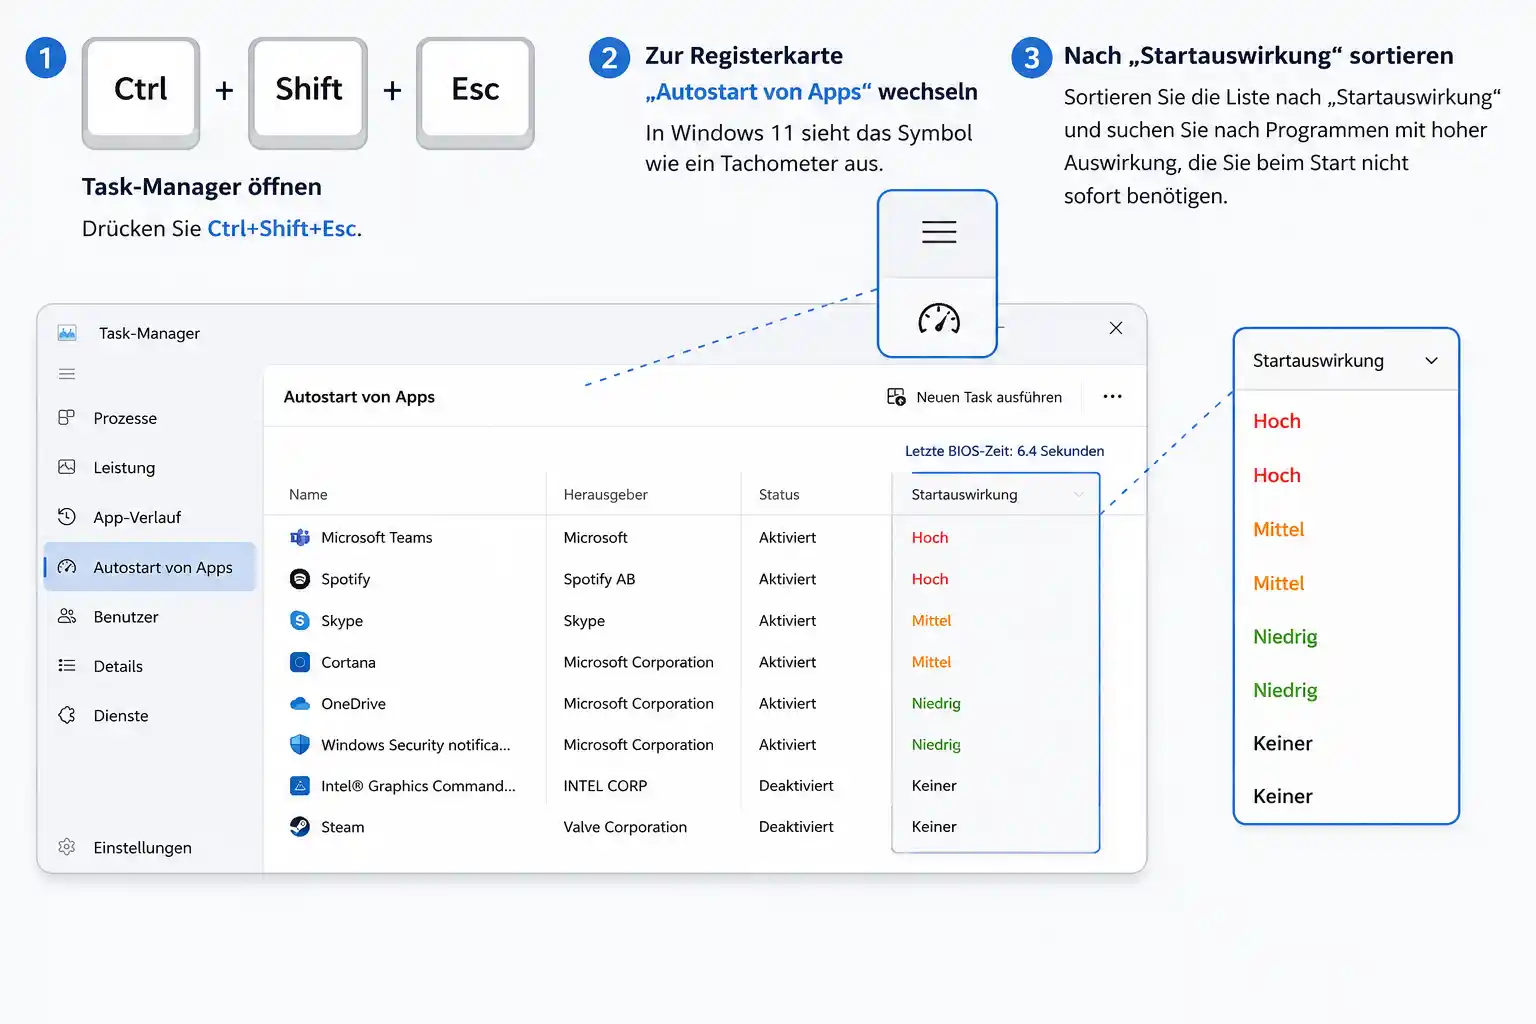Image resolution: width=1536 pixels, height=1024 pixels.
Task: Click the Intel Graphics Command icon
Action: click(300, 786)
